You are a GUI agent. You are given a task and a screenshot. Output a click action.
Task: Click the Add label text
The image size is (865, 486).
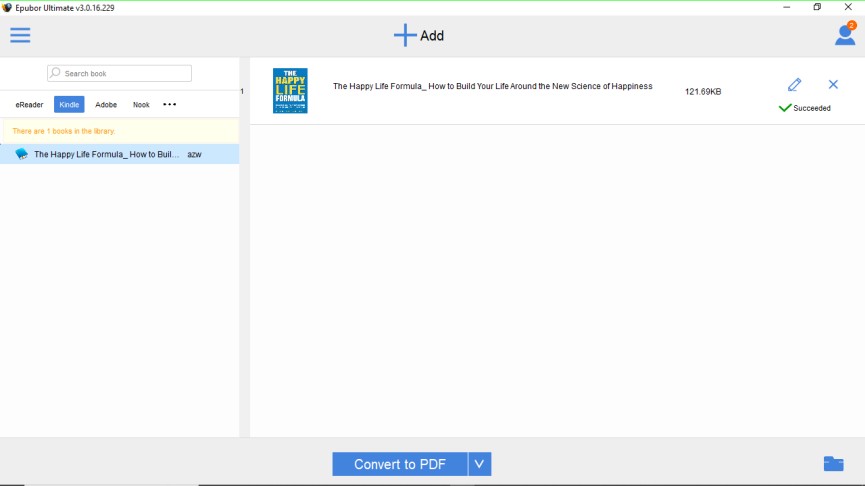[x=432, y=36]
